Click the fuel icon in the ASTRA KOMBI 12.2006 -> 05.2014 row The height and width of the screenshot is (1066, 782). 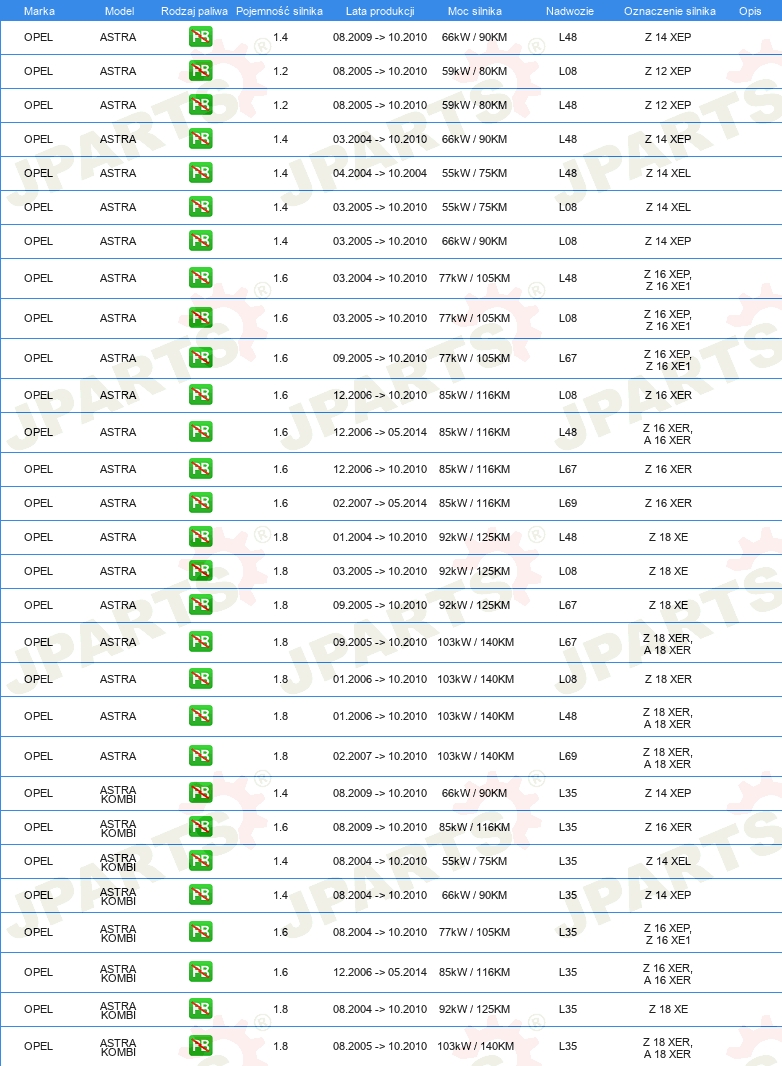click(201, 972)
